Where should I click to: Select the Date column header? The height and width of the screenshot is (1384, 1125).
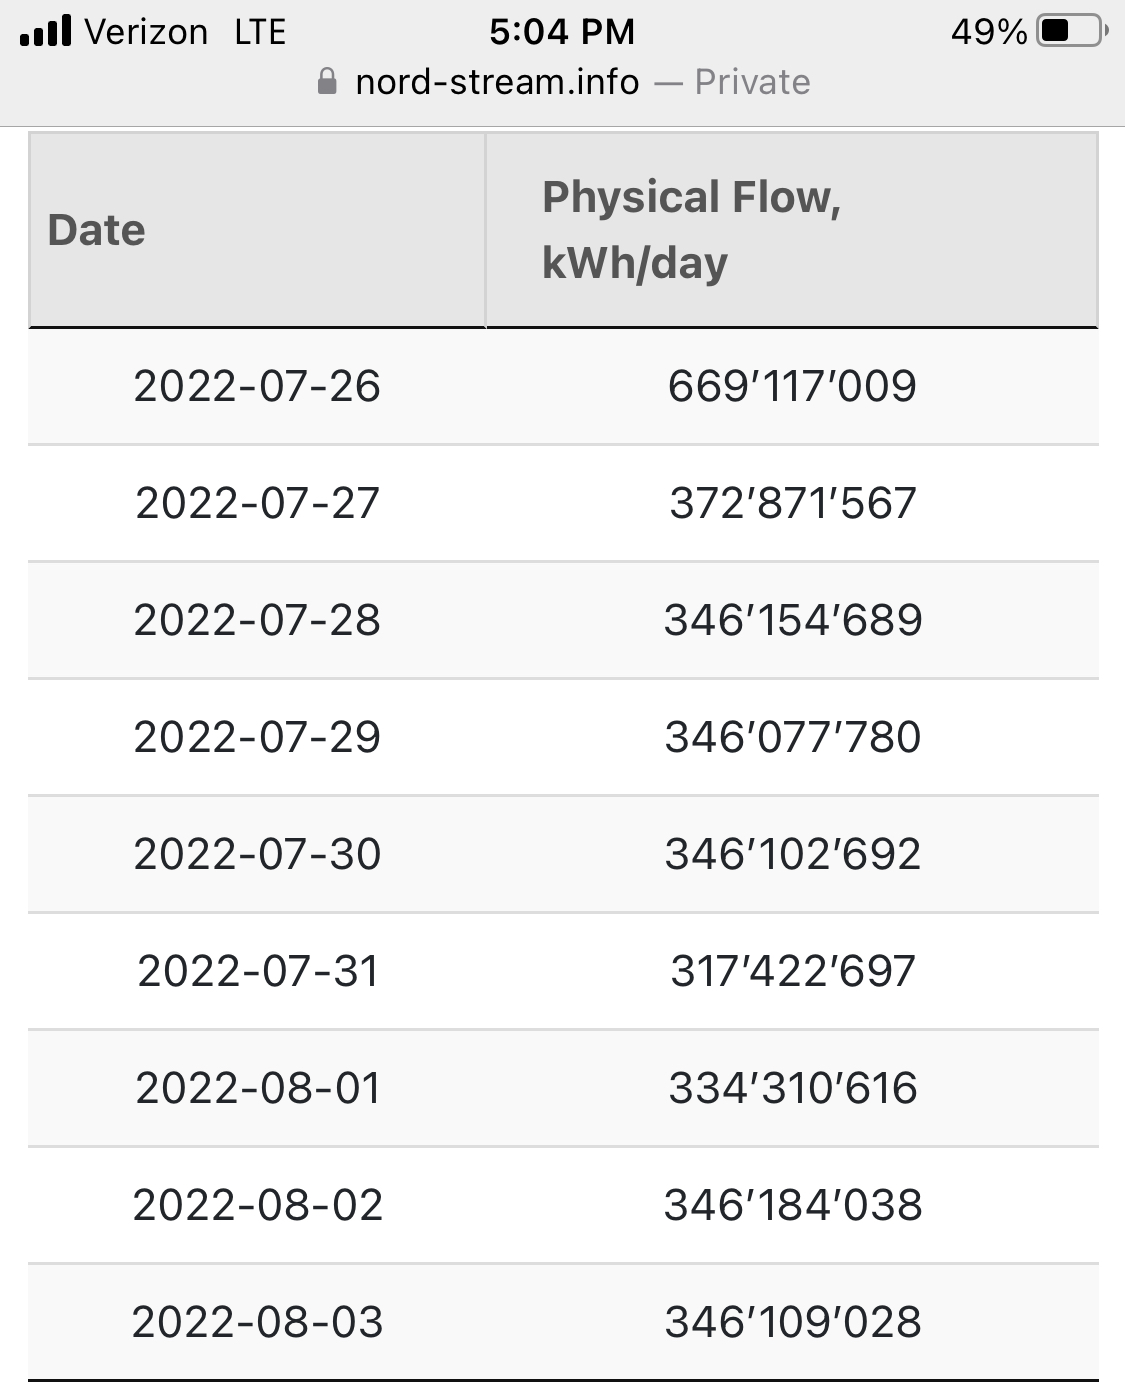click(257, 230)
